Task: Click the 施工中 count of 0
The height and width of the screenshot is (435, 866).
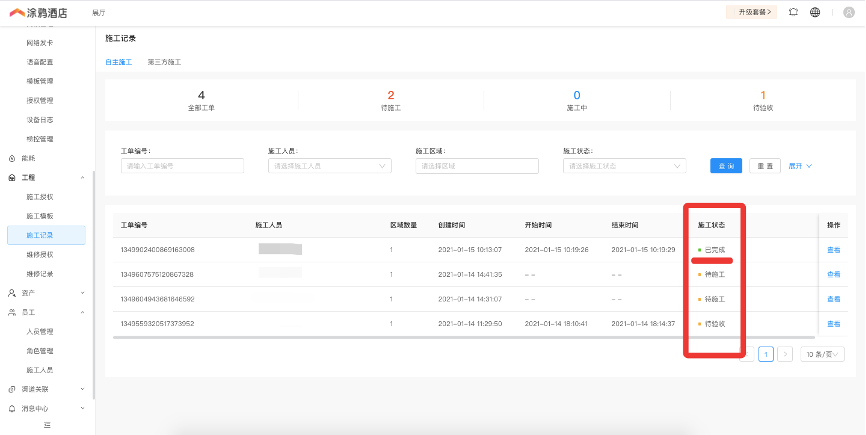Action: coord(577,96)
